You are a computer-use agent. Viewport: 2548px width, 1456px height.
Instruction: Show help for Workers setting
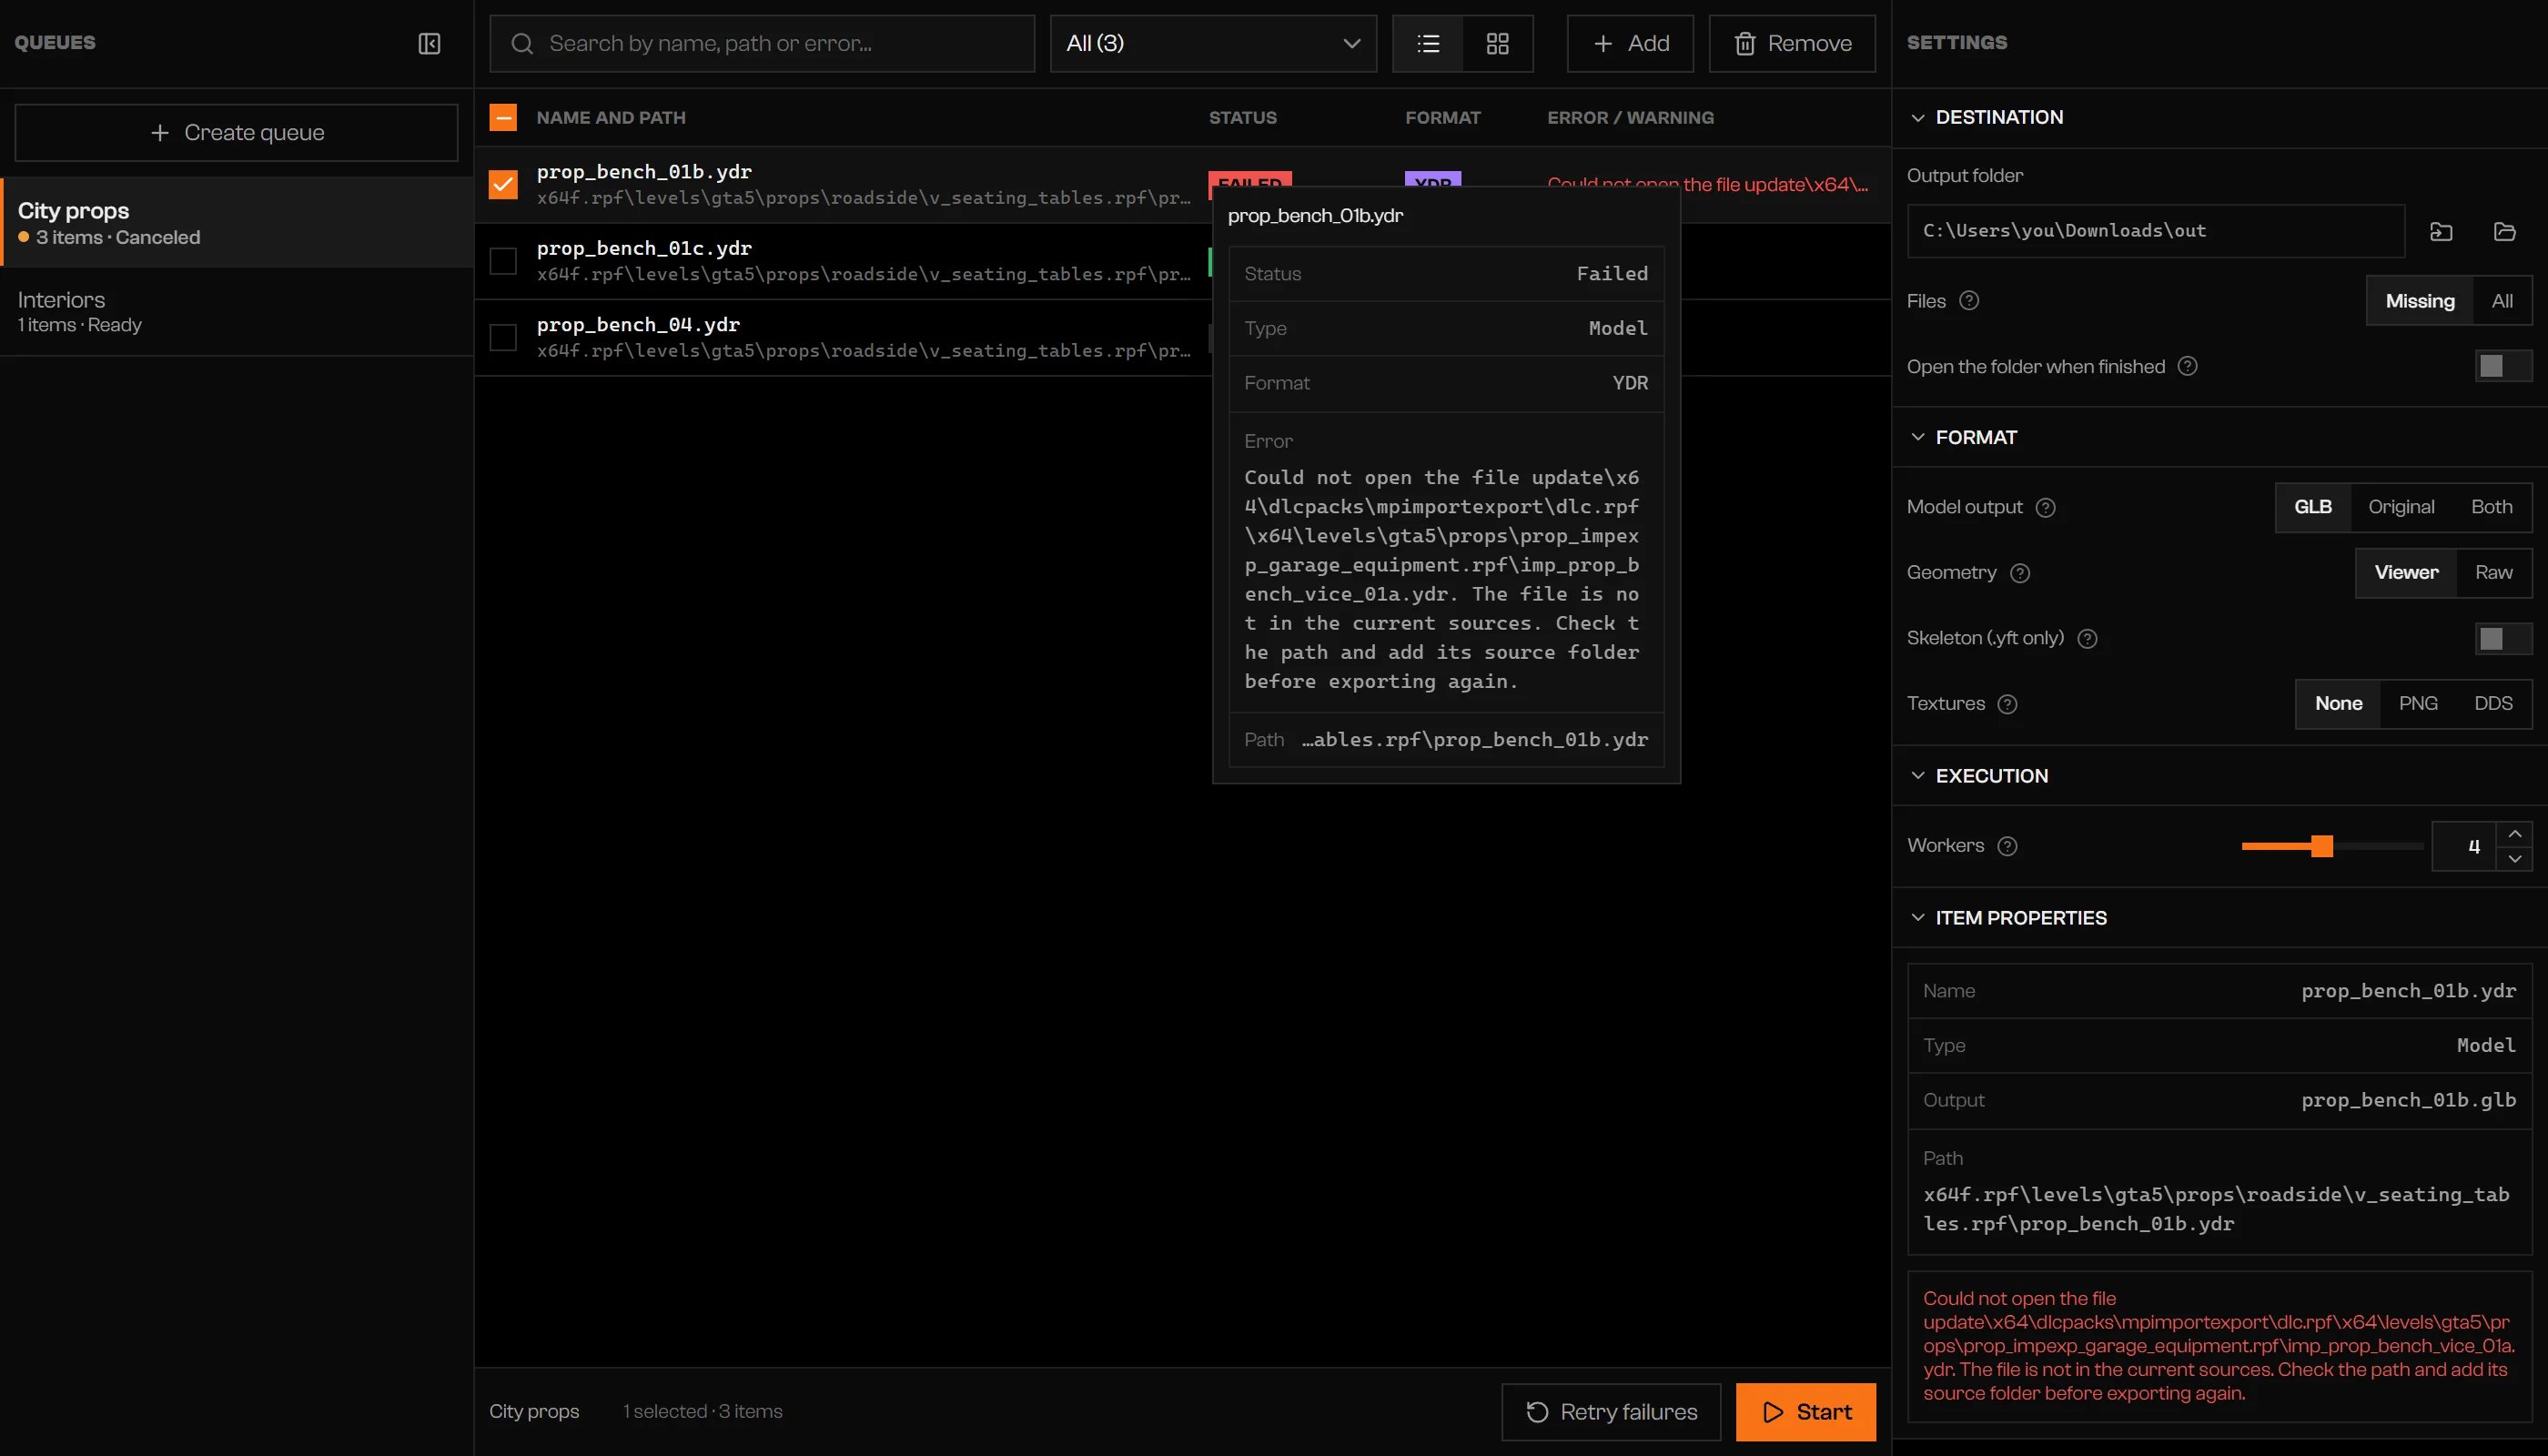click(2007, 846)
